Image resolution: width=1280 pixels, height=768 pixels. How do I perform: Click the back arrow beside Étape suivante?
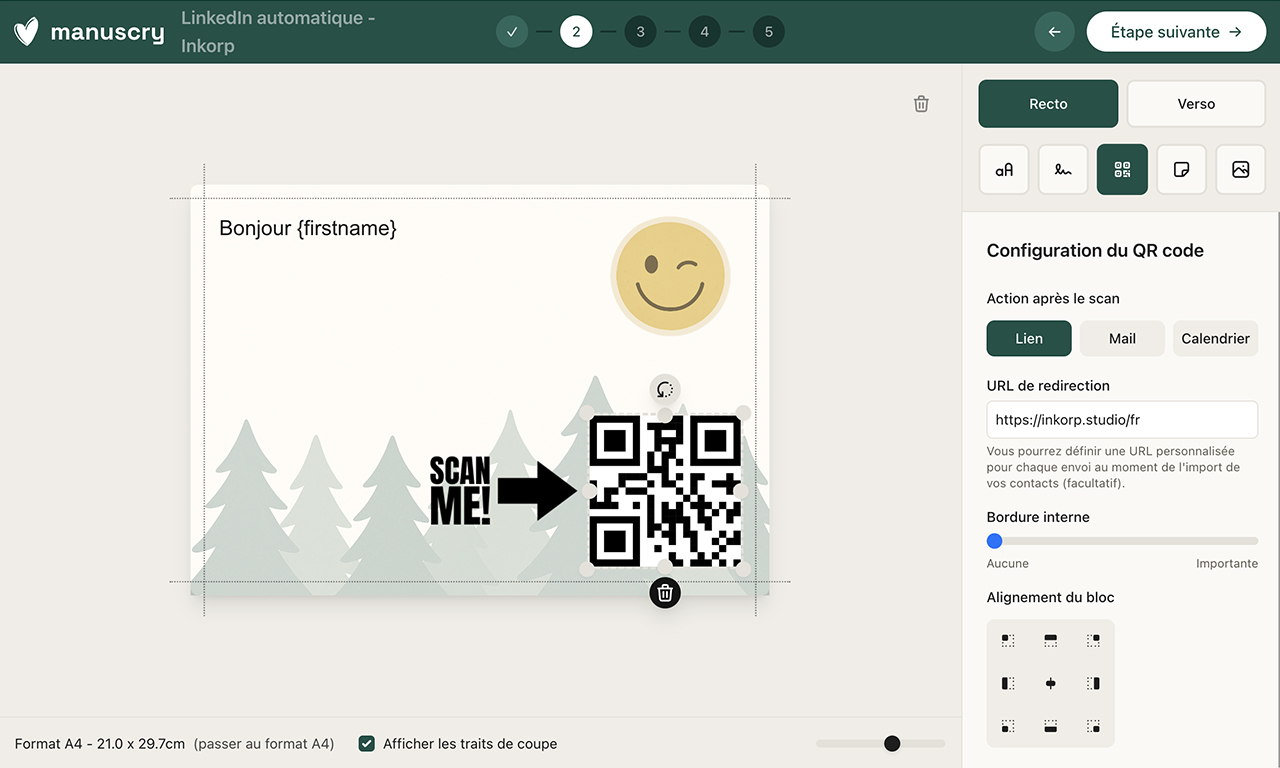(1054, 31)
